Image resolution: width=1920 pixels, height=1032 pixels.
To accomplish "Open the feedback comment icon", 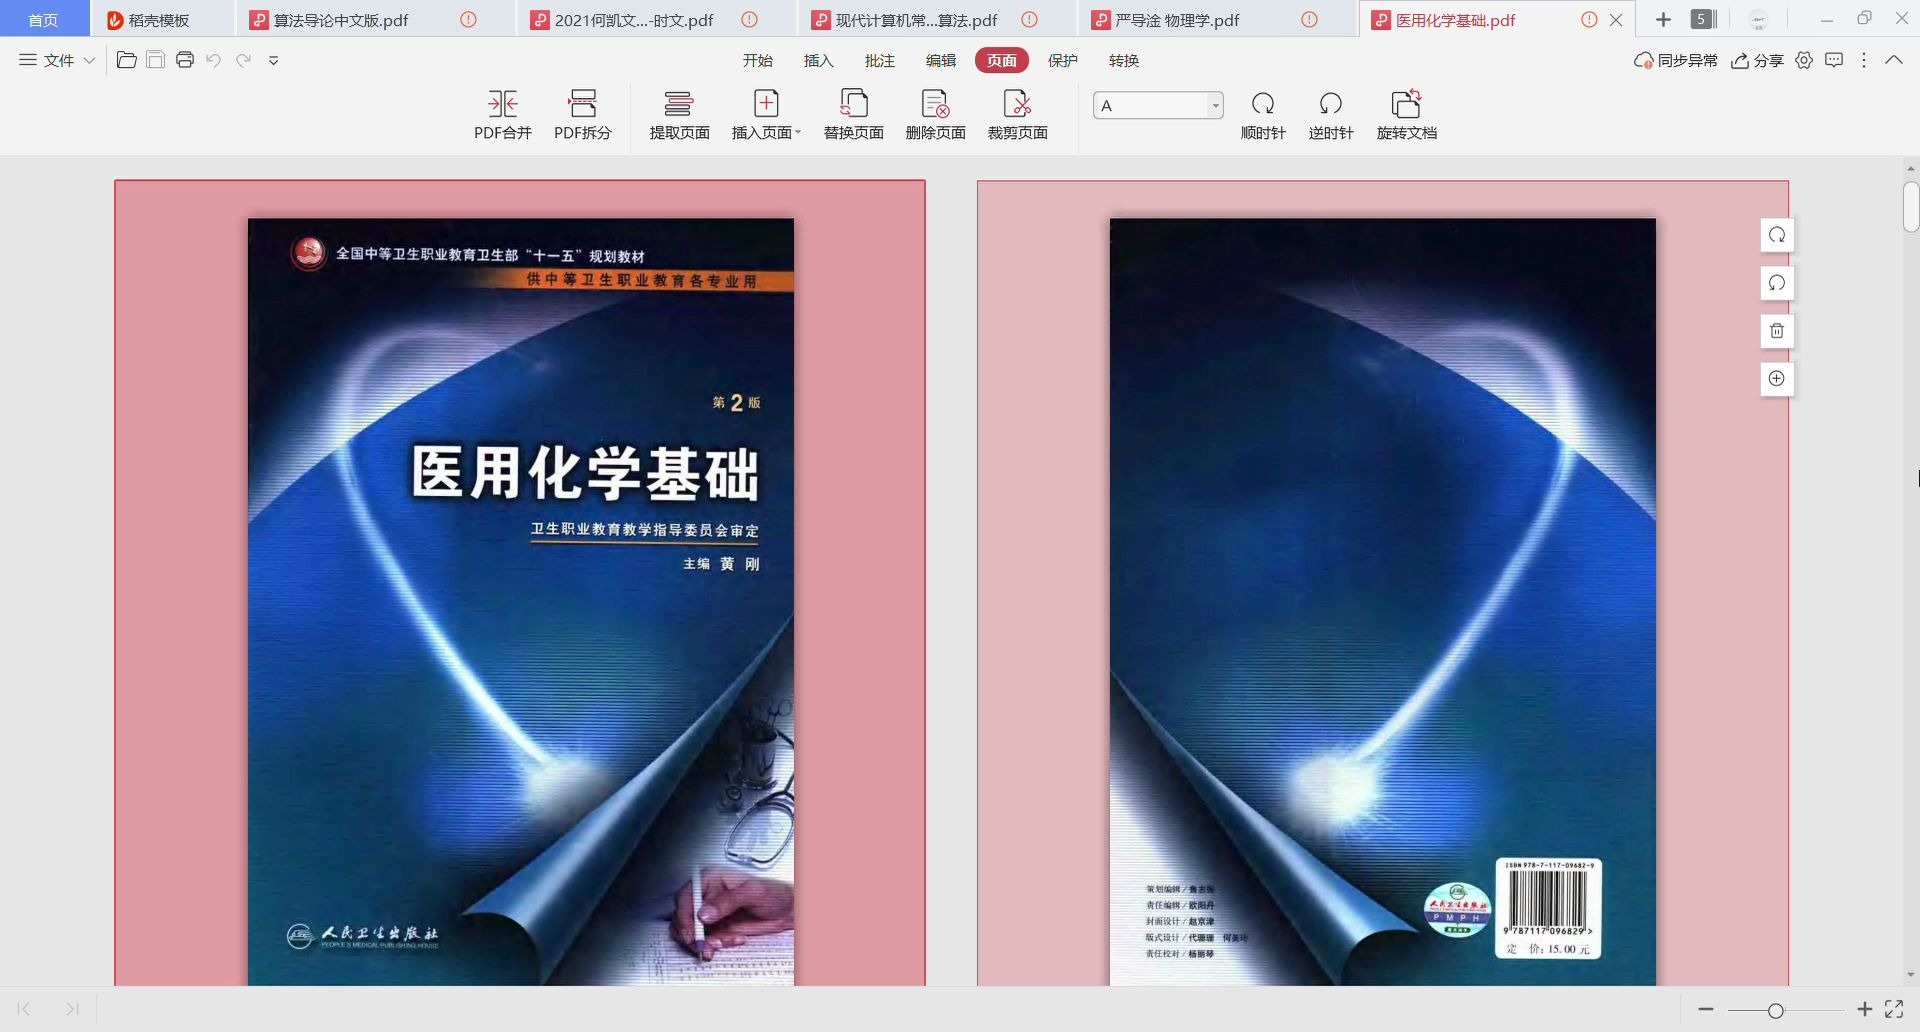I will tap(1834, 60).
